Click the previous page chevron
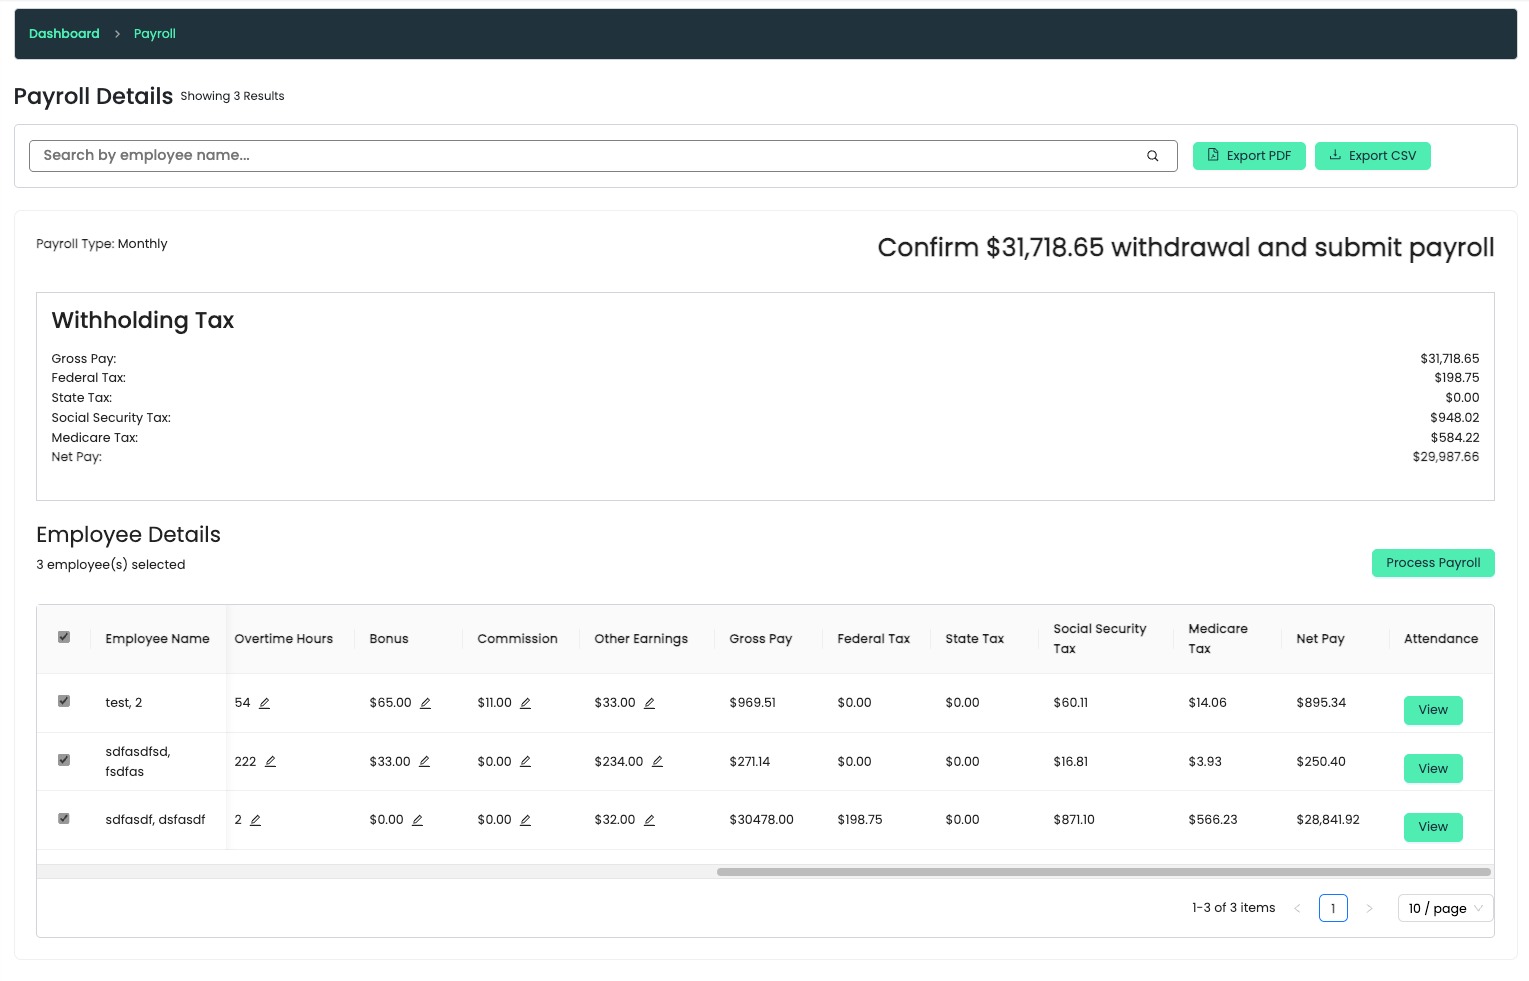This screenshot has width=1529, height=981. tap(1297, 908)
